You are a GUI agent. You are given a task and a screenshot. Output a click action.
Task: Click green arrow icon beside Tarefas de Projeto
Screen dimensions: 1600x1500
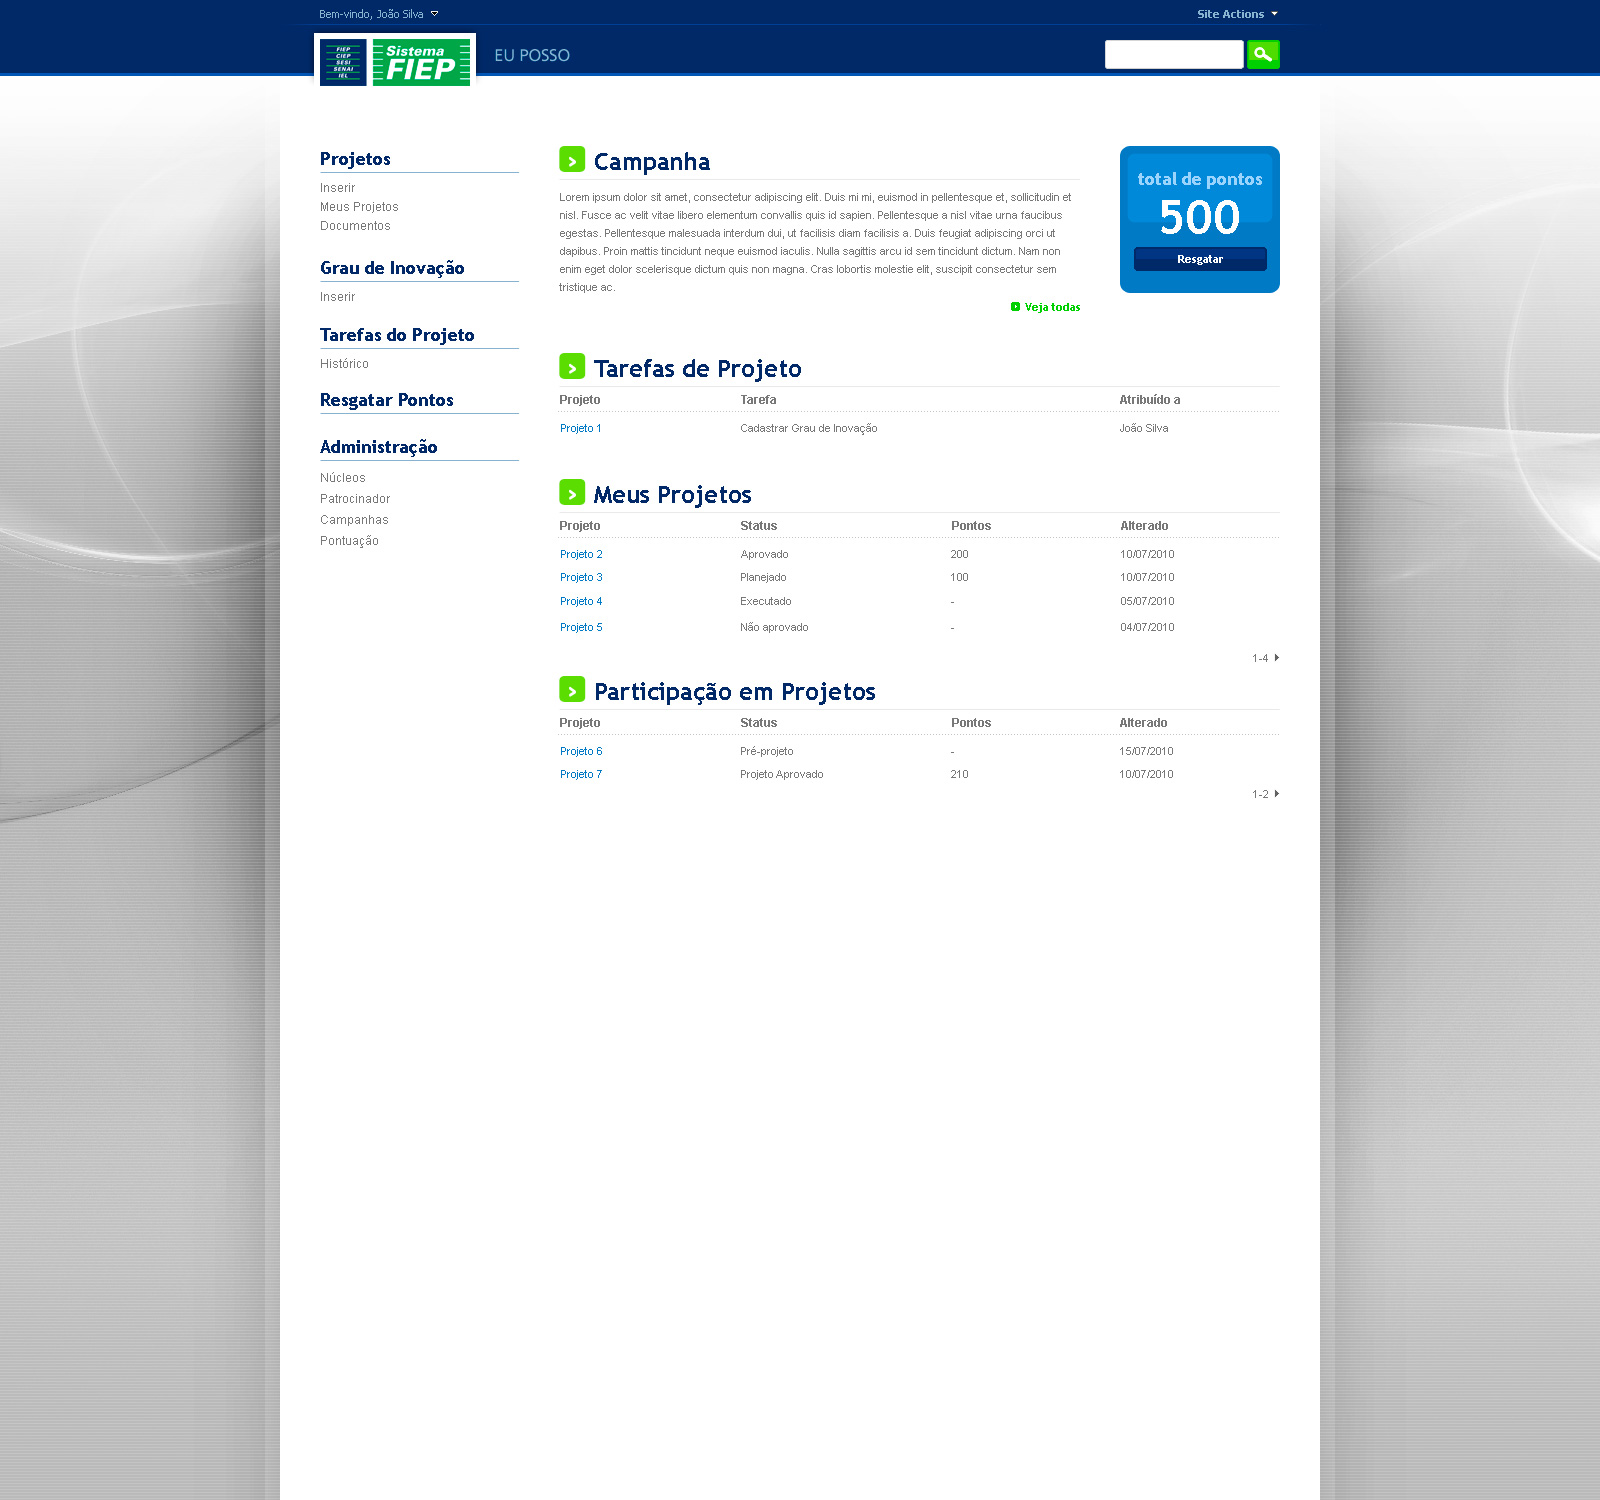click(x=572, y=367)
